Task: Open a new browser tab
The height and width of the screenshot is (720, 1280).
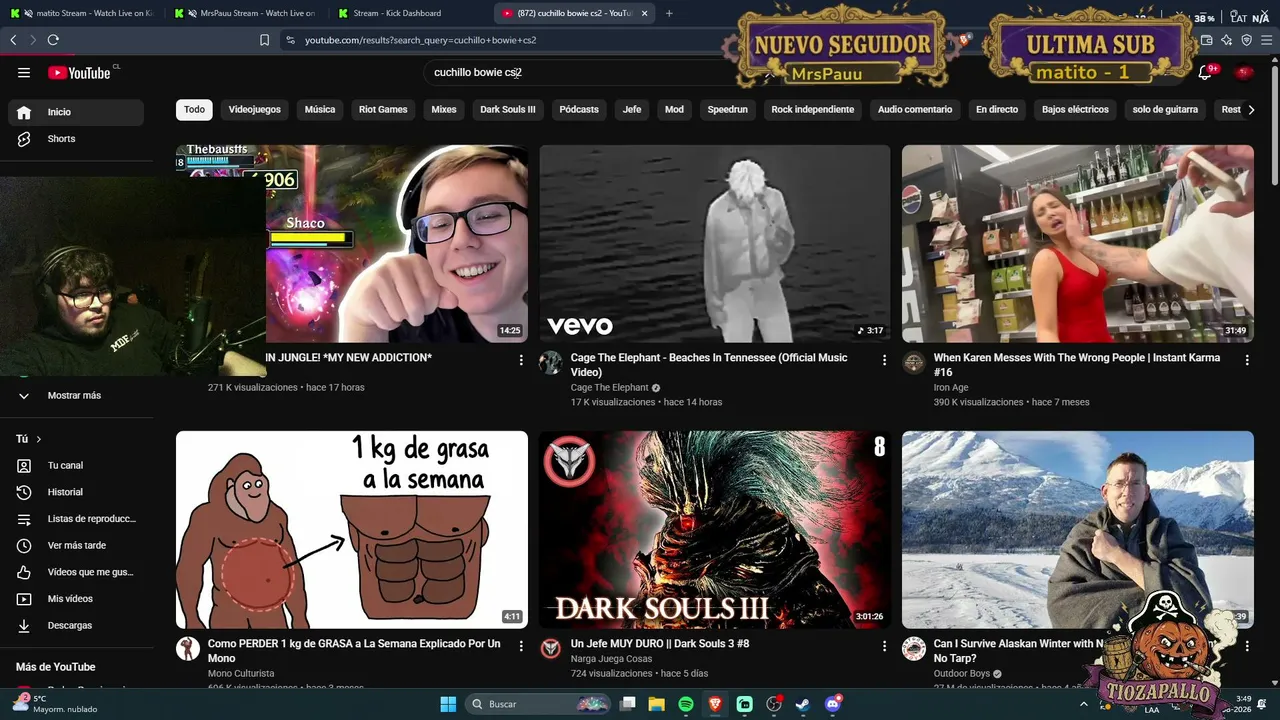Action: [x=669, y=13]
